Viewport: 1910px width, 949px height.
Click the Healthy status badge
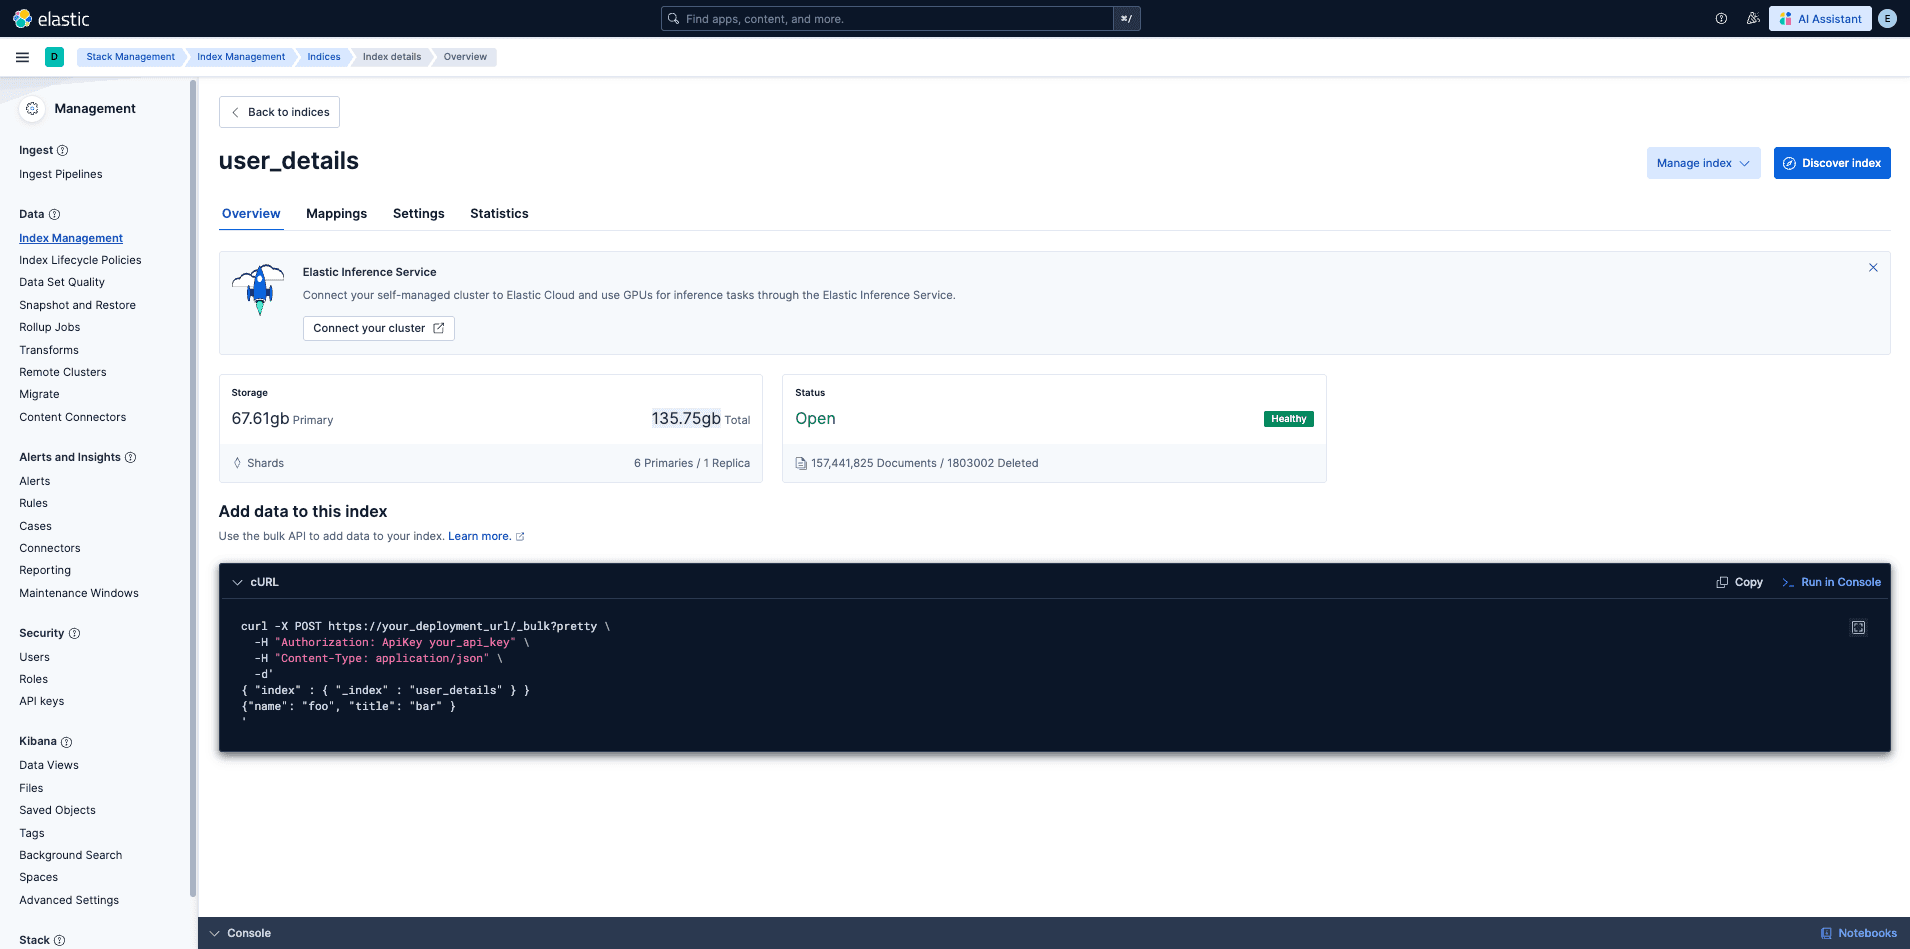tap(1288, 419)
